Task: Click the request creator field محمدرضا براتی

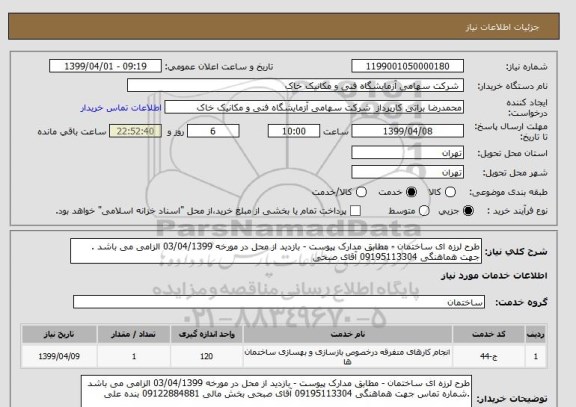Action: (314, 108)
